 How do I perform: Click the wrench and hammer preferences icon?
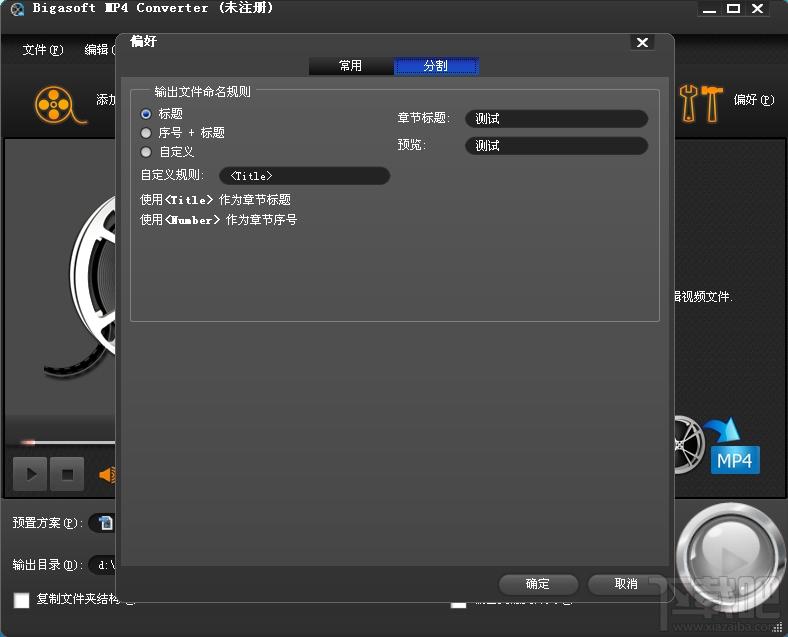(701, 103)
